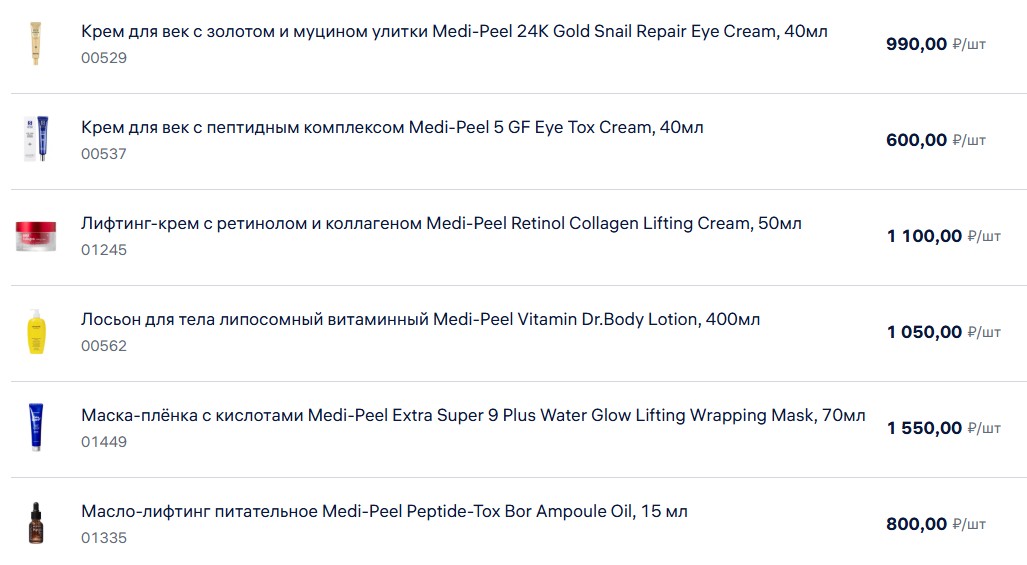The image size is (1027, 565).
Task: Click product code 01245
Action: coord(104,250)
